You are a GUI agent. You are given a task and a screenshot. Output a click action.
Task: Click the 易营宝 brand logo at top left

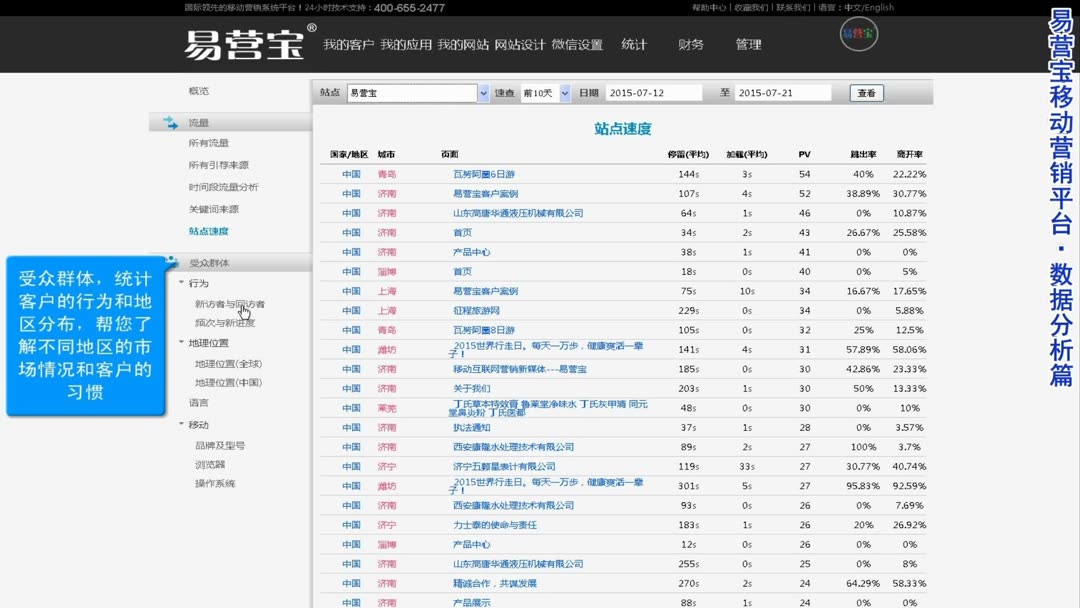click(x=245, y=44)
